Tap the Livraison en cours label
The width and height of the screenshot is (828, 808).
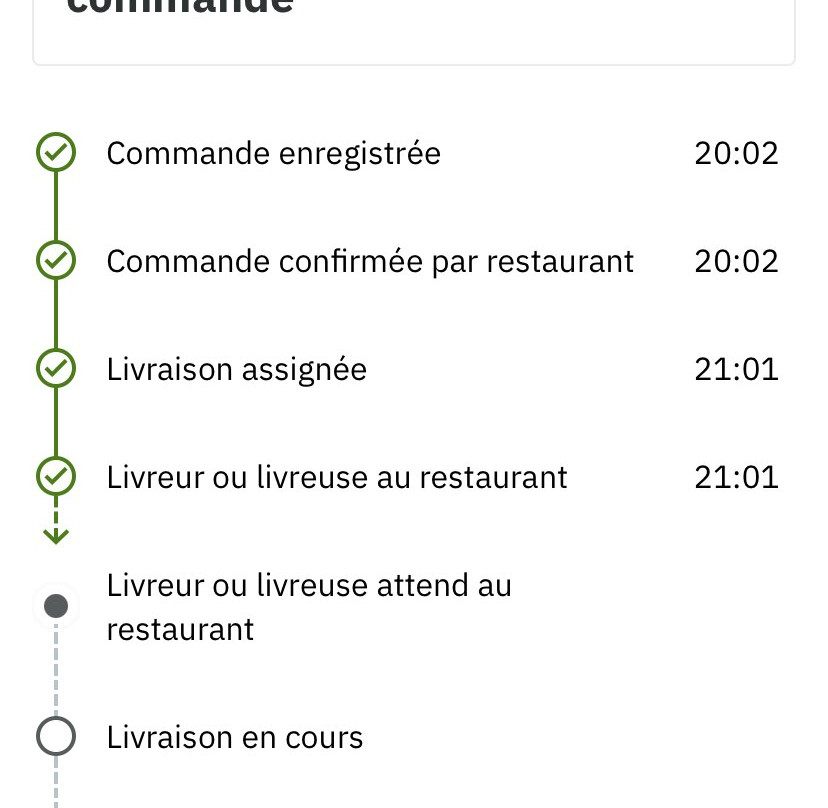pyautogui.click(x=235, y=738)
